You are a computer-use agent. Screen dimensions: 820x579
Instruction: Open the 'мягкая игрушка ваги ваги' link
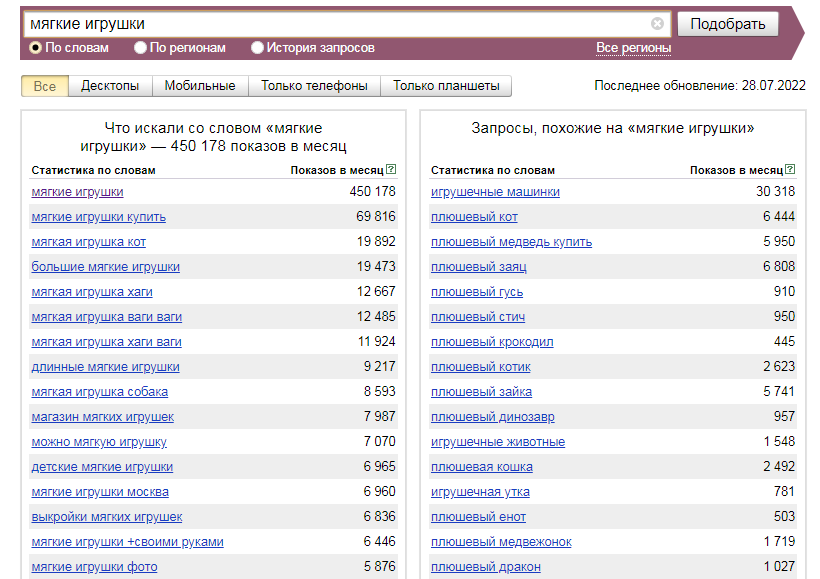(x=107, y=317)
